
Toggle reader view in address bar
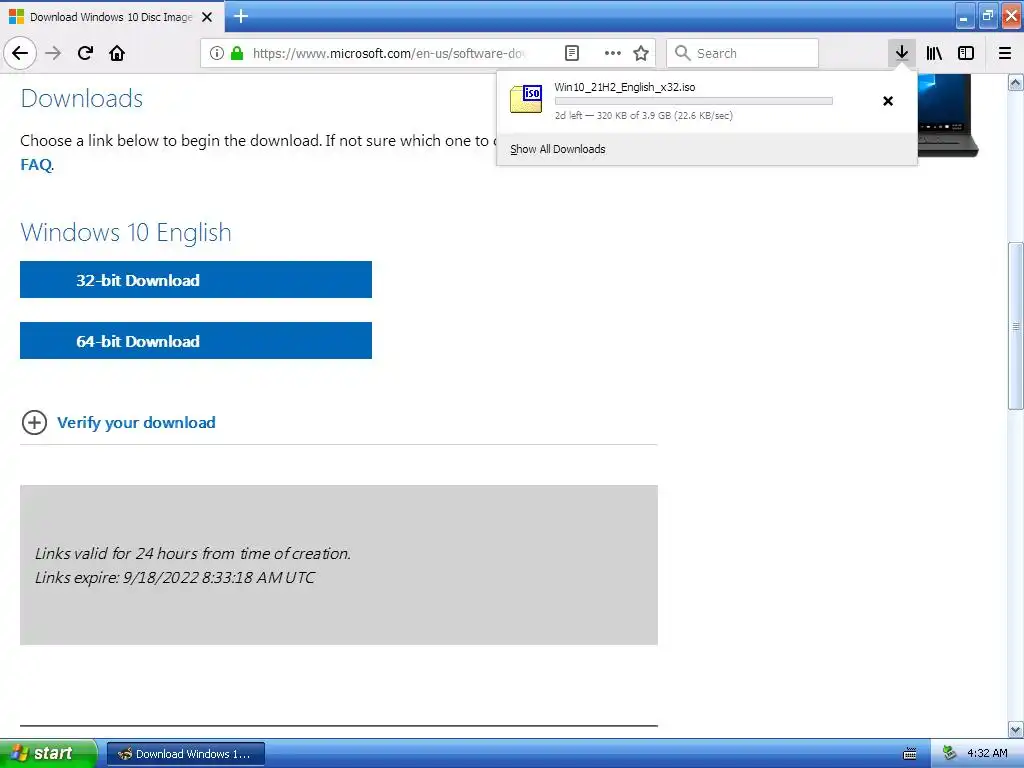click(x=571, y=53)
